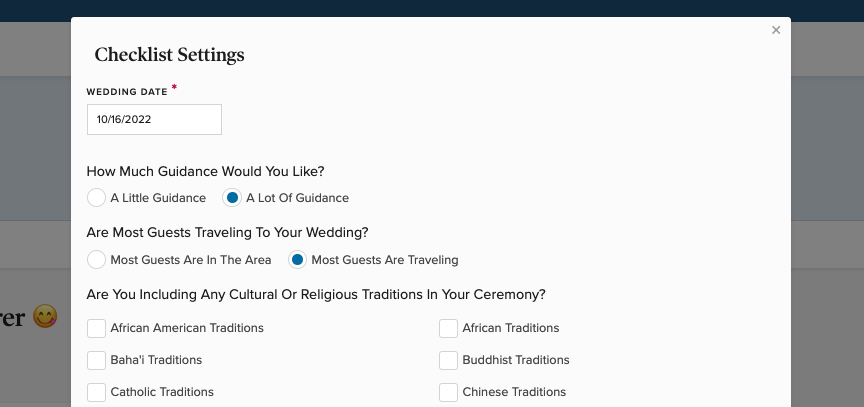Click the Chinese Traditions label text
The height and width of the screenshot is (407, 864).
coord(514,392)
